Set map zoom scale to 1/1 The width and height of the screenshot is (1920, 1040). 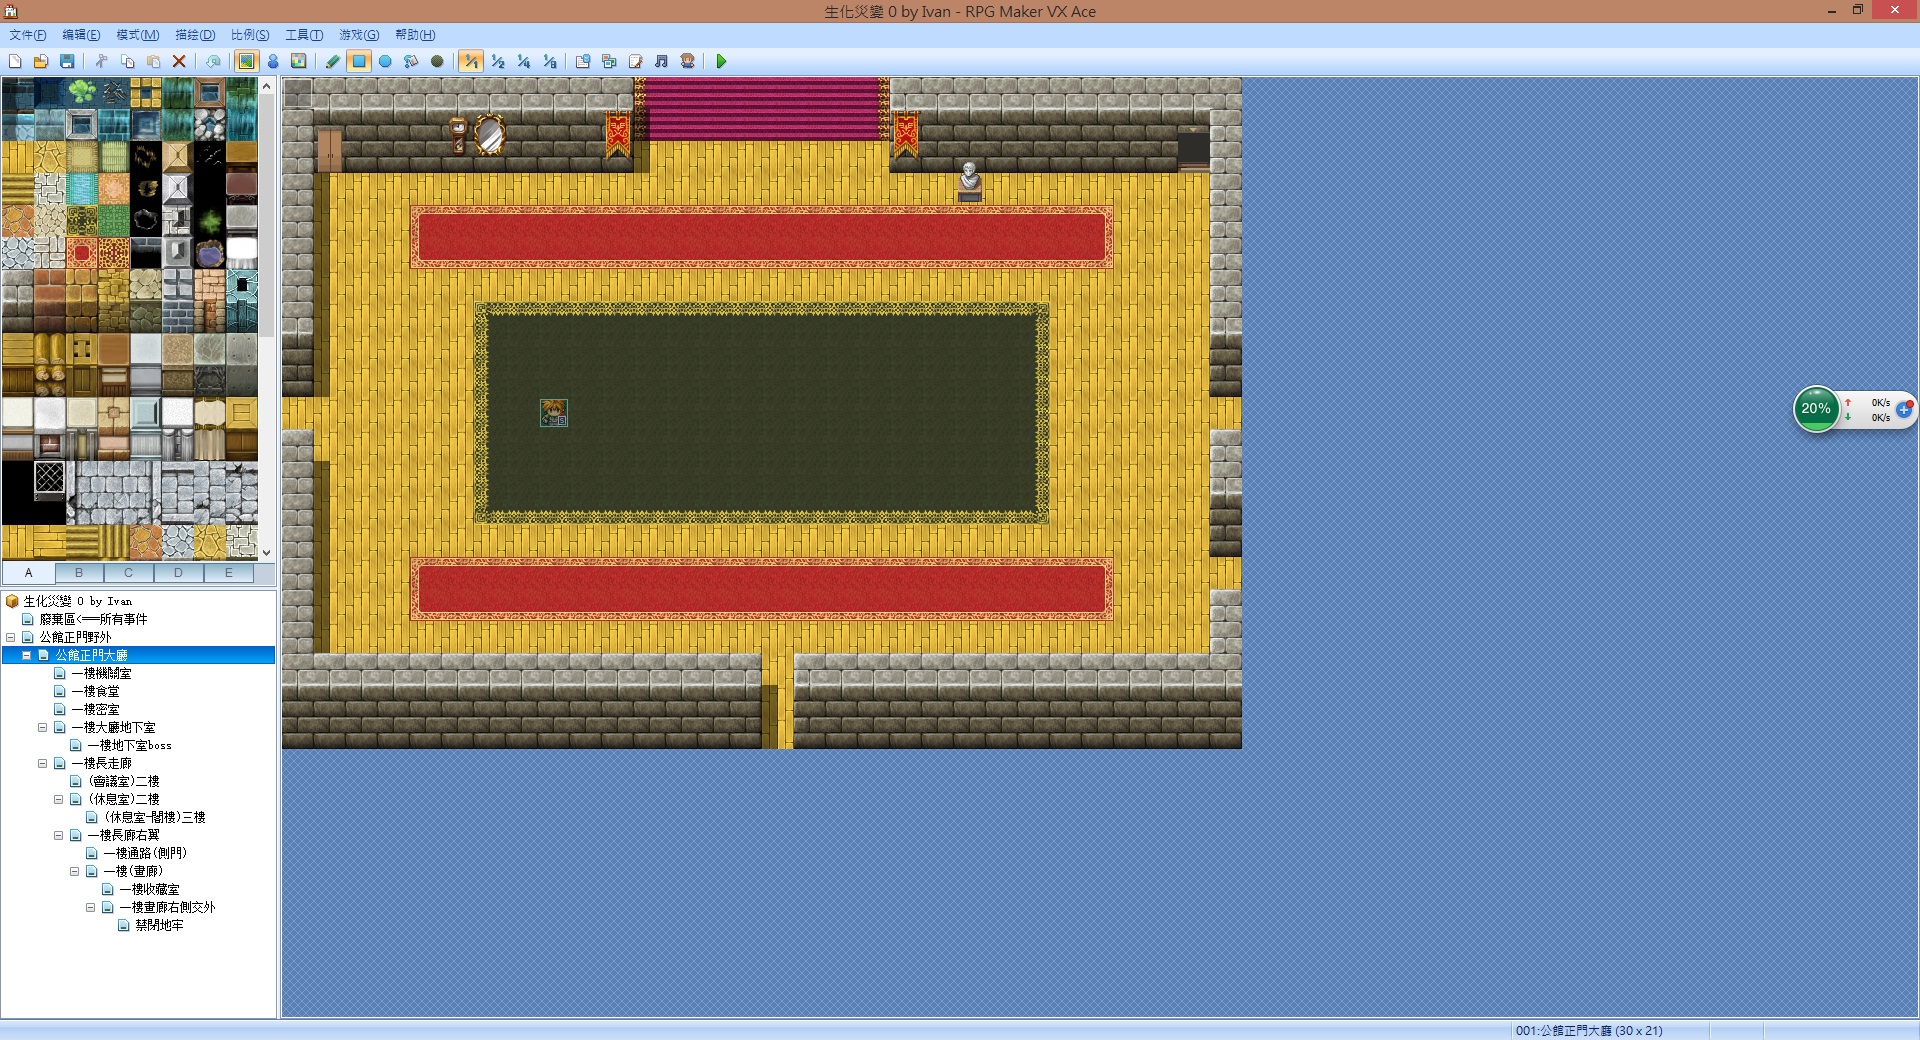pos(471,61)
